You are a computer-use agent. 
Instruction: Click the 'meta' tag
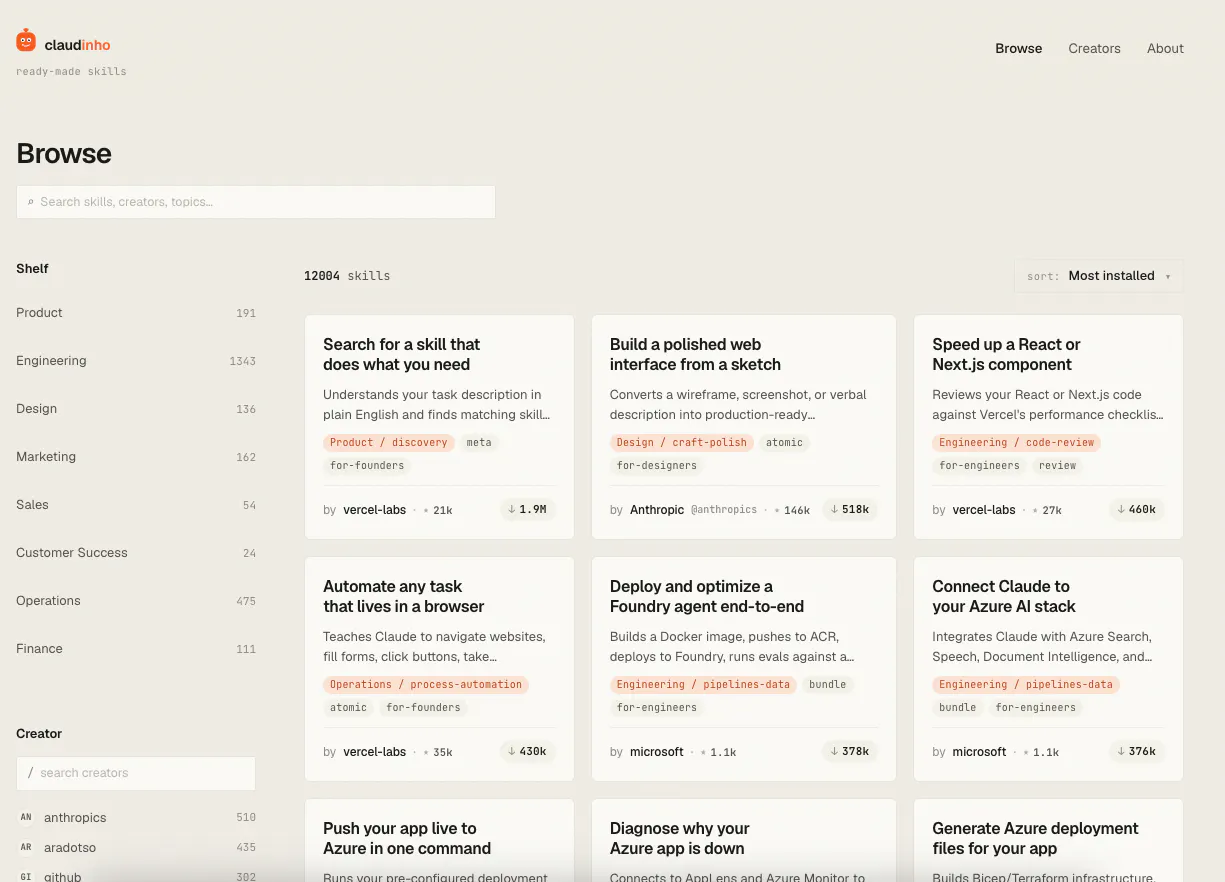(479, 442)
